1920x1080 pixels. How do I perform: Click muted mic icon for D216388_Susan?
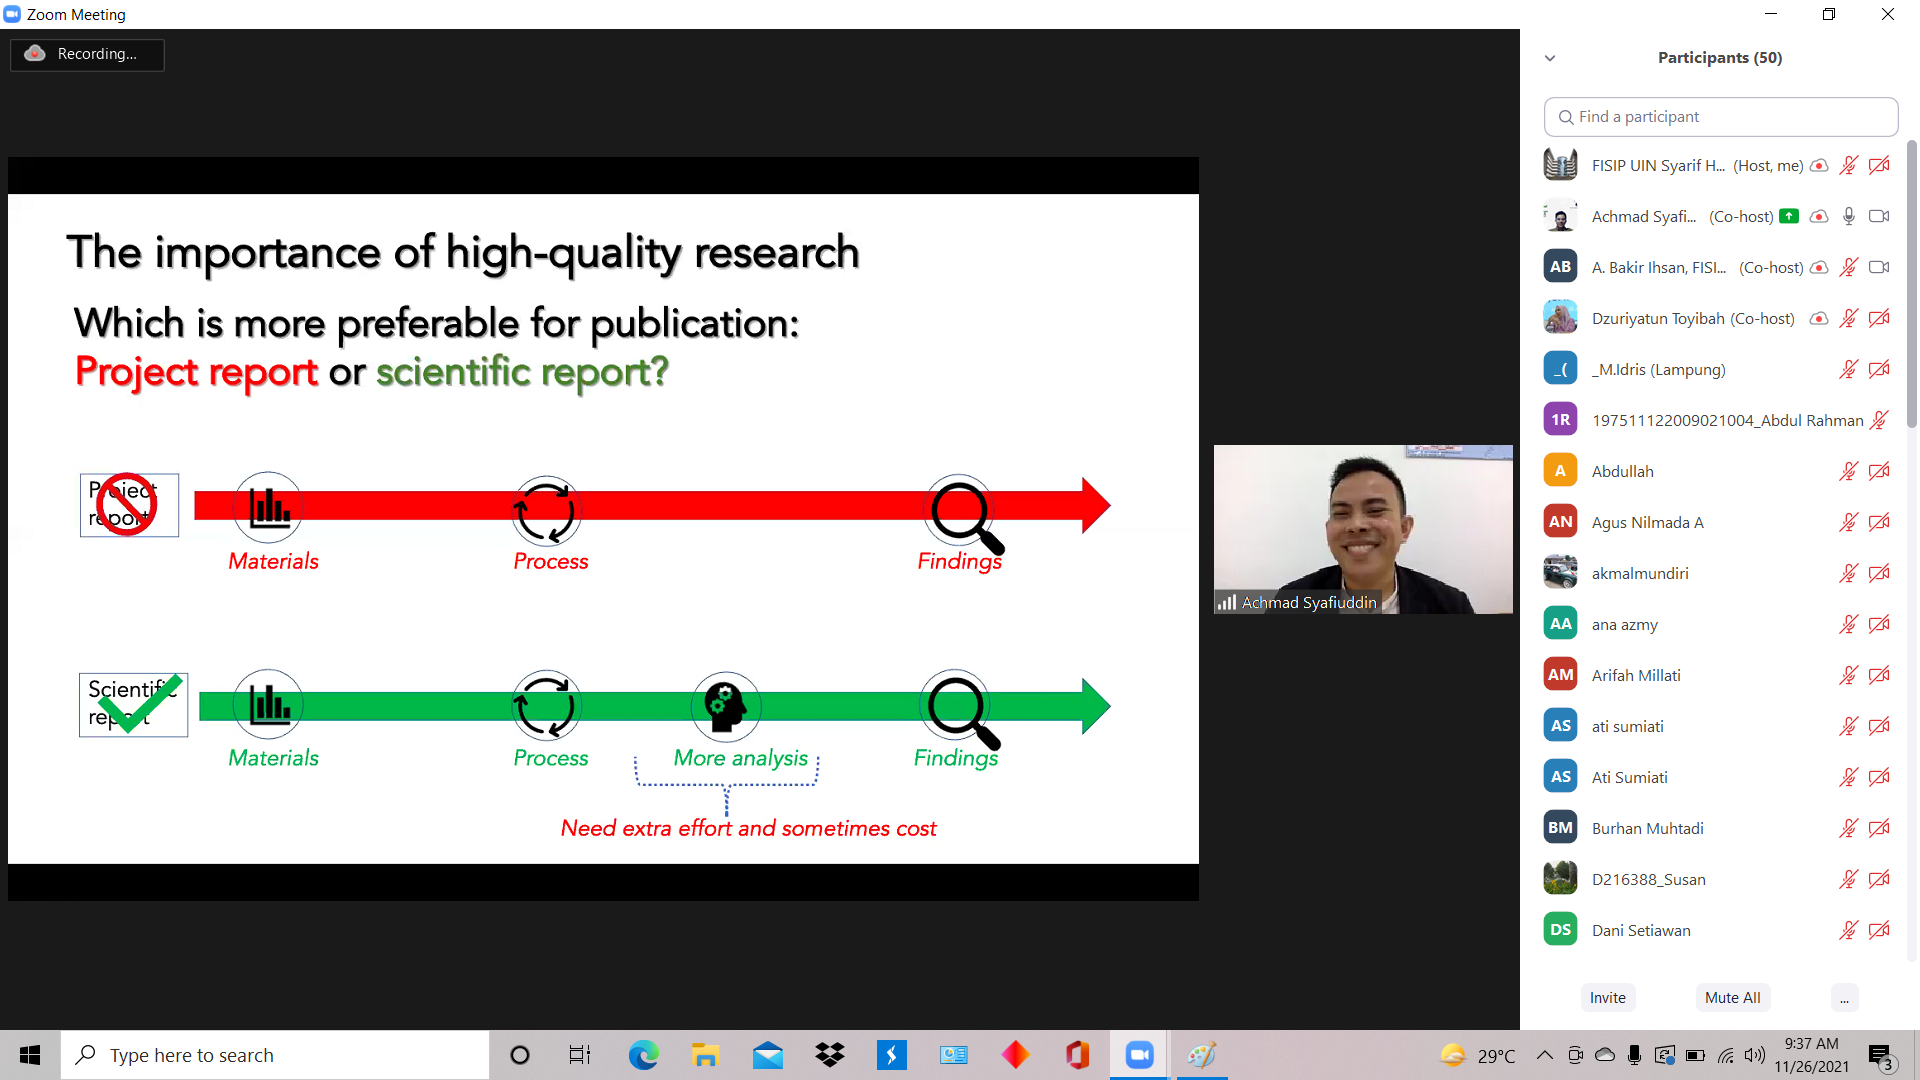click(1848, 879)
